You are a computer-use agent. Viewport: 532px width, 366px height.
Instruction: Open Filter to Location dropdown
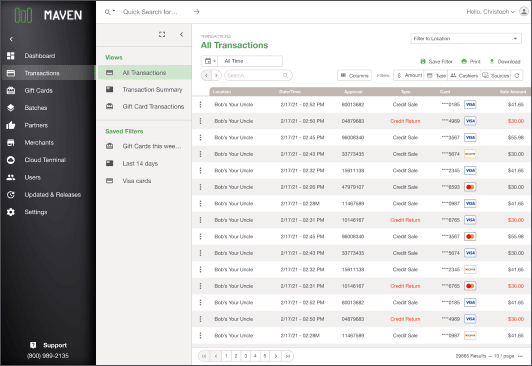coord(466,38)
